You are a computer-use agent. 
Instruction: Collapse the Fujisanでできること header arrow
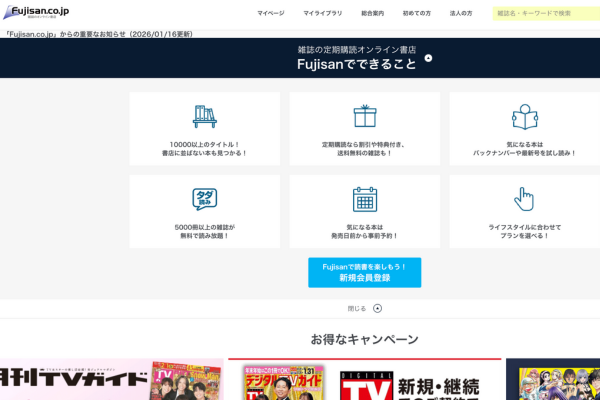(428, 58)
